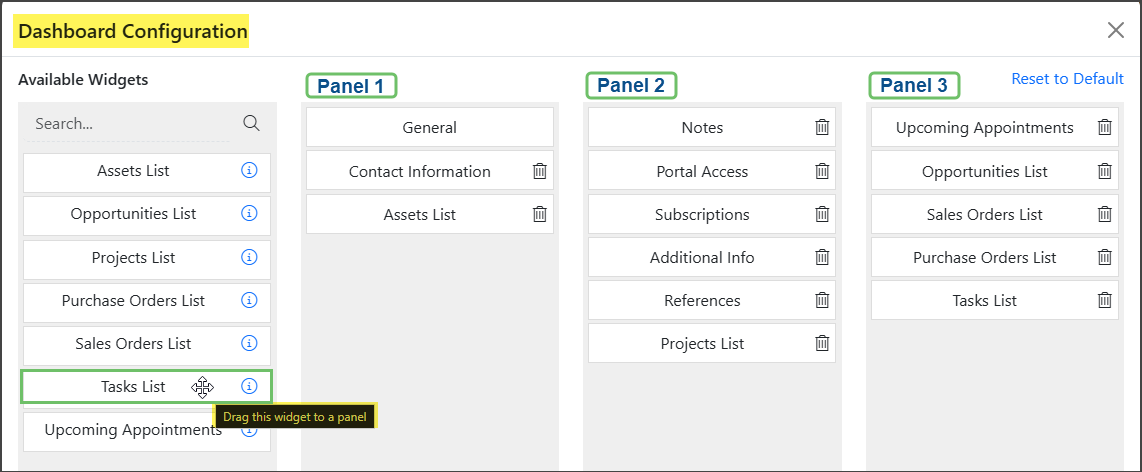Remove Assets List from Panel 1
The height and width of the screenshot is (472, 1142).
[x=540, y=214]
